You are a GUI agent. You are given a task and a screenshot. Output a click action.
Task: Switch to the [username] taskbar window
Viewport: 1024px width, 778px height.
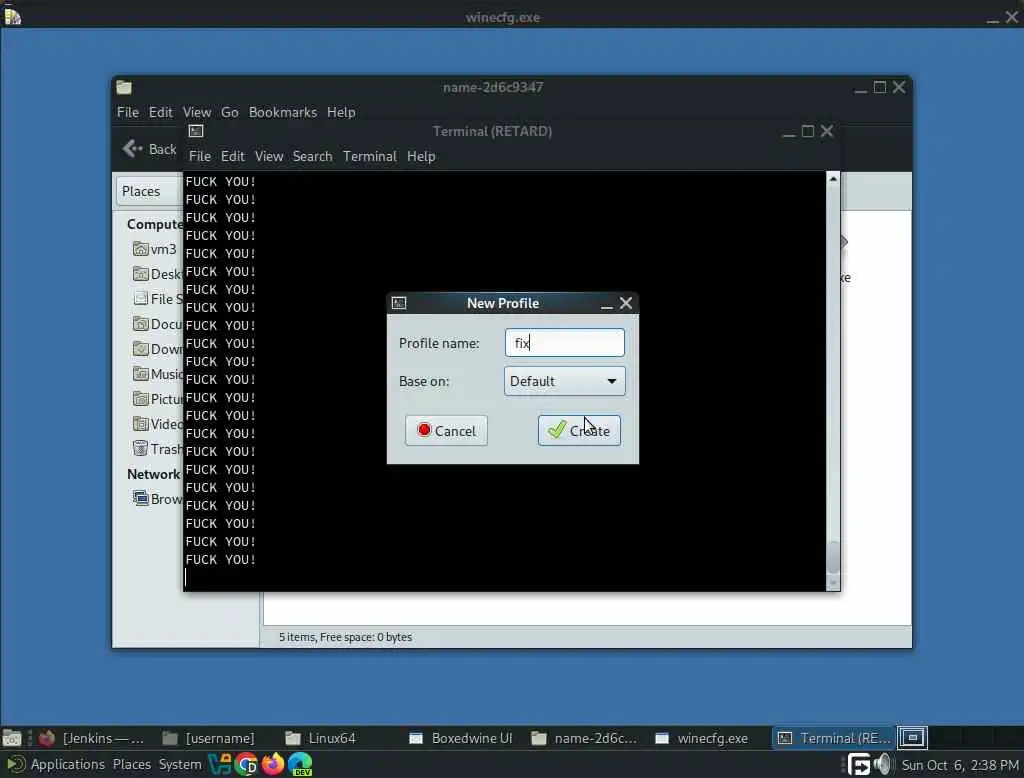click(209, 738)
